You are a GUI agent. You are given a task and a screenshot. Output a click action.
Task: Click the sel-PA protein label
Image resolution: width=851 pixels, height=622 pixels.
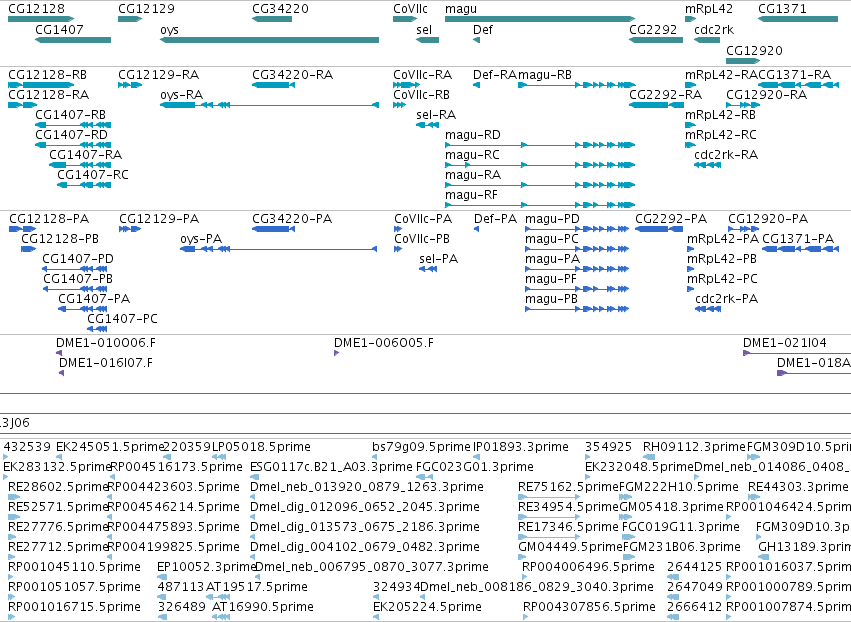click(439, 258)
